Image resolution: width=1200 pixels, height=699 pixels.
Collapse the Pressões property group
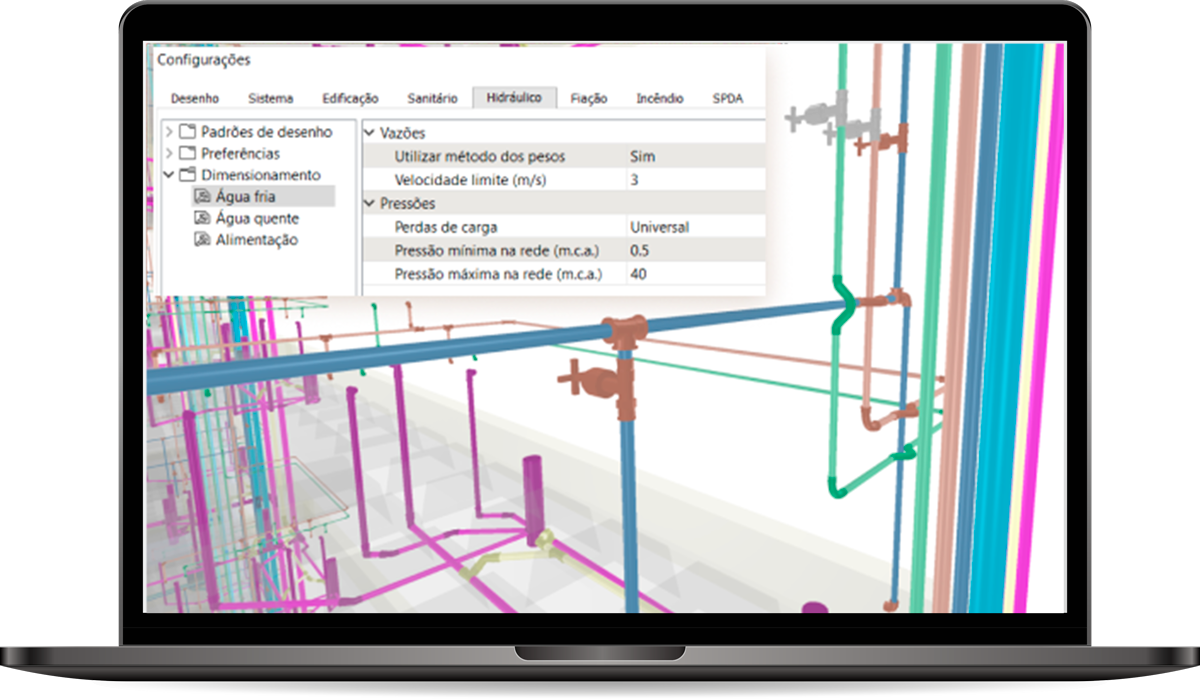pyautogui.click(x=369, y=203)
